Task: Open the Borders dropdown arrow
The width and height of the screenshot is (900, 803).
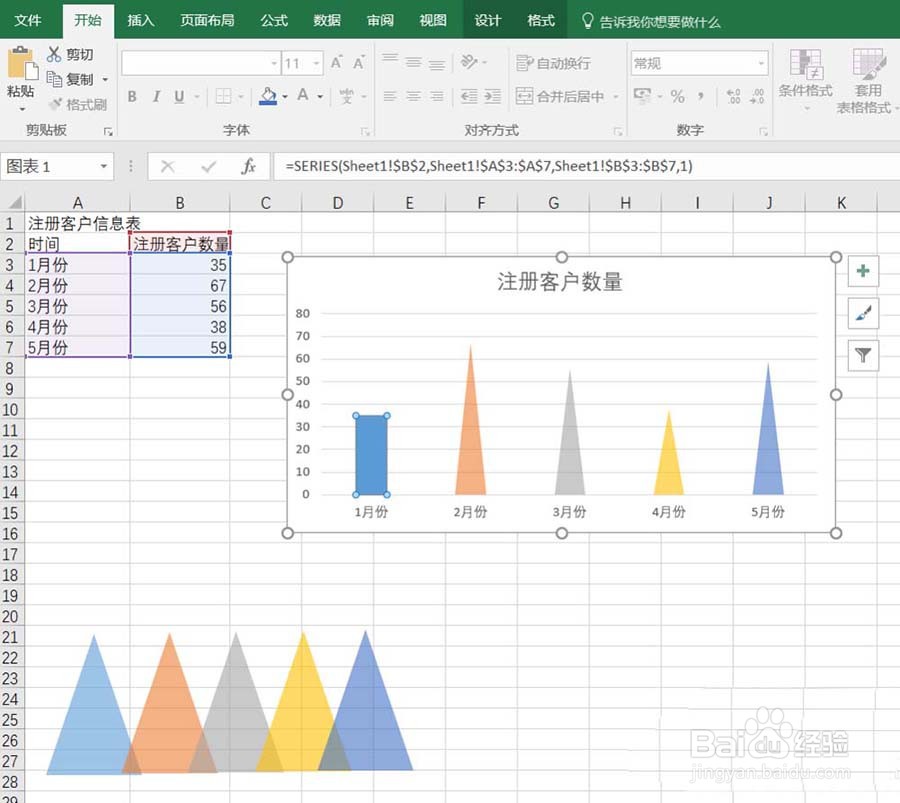Action: [240, 96]
